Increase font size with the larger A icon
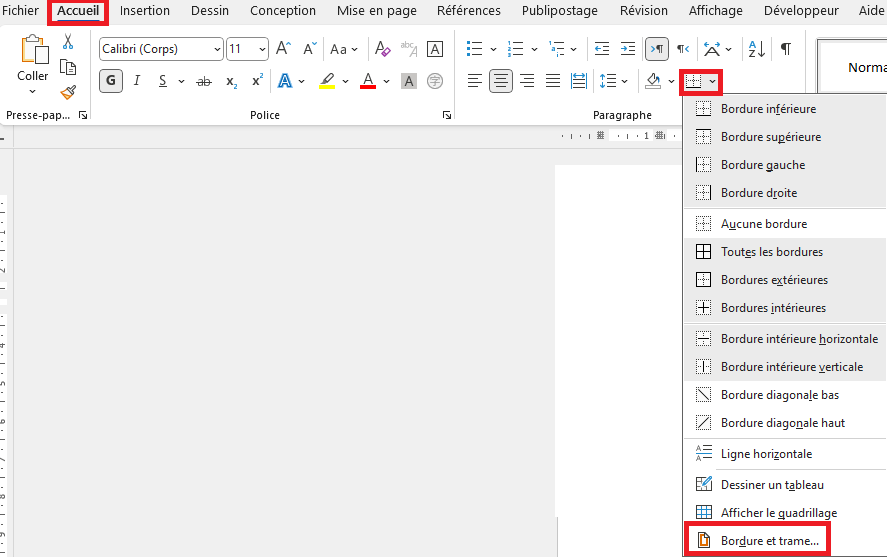 pos(283,49)
